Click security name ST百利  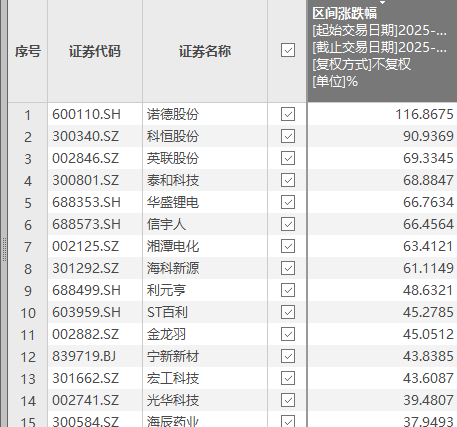click(x=167, y=313)
